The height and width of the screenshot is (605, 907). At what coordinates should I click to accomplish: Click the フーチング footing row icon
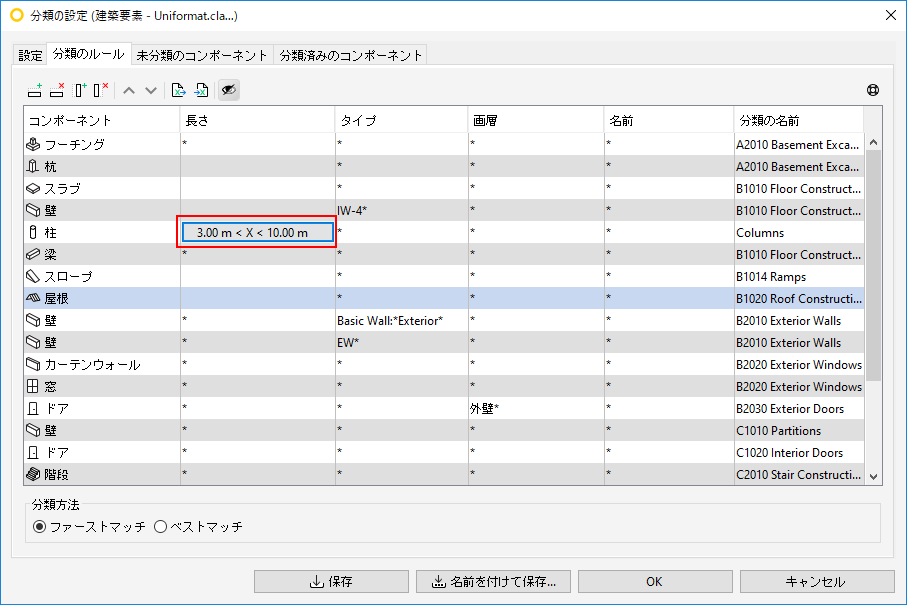(33, 144)
